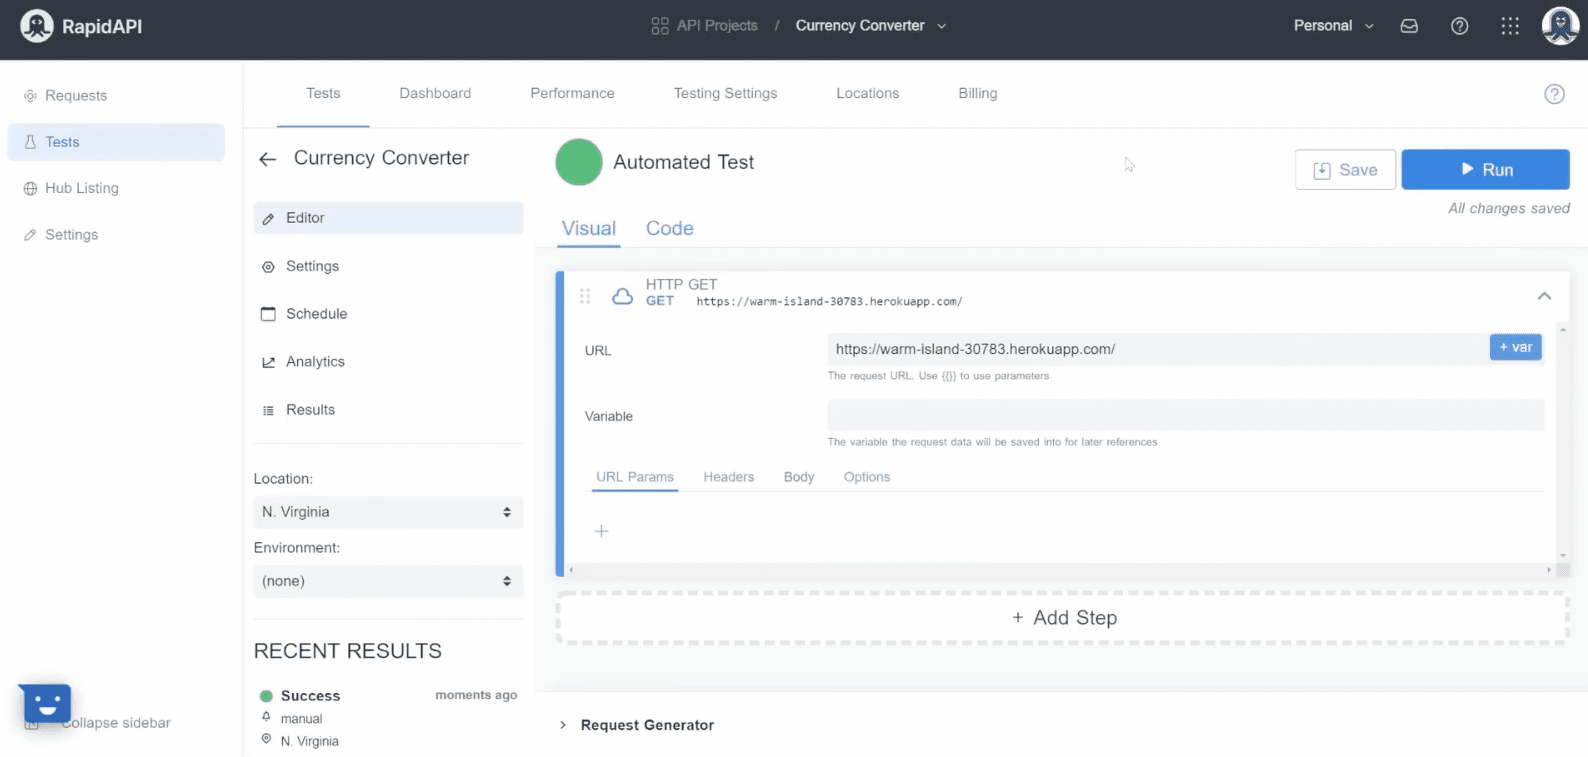Click the page help icon below header
This screenshot has width=1588, height=757.
click(x=1554, y=94)
